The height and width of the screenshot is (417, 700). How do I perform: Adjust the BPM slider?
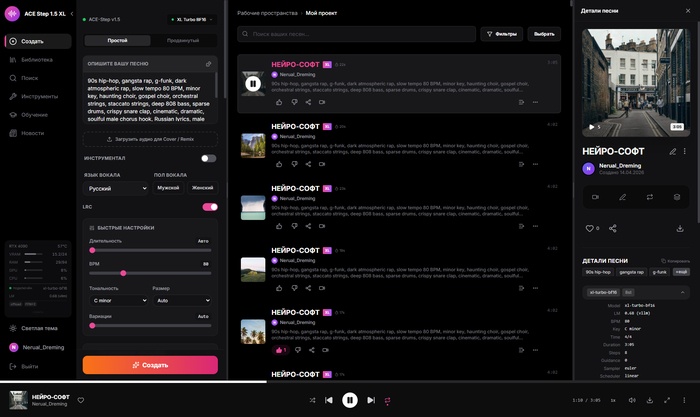point(150,273)
